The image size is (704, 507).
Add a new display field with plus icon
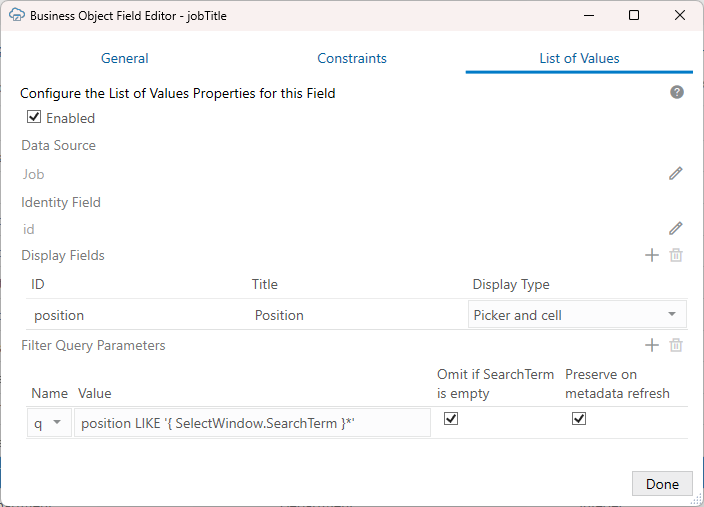tap(651, 255)
